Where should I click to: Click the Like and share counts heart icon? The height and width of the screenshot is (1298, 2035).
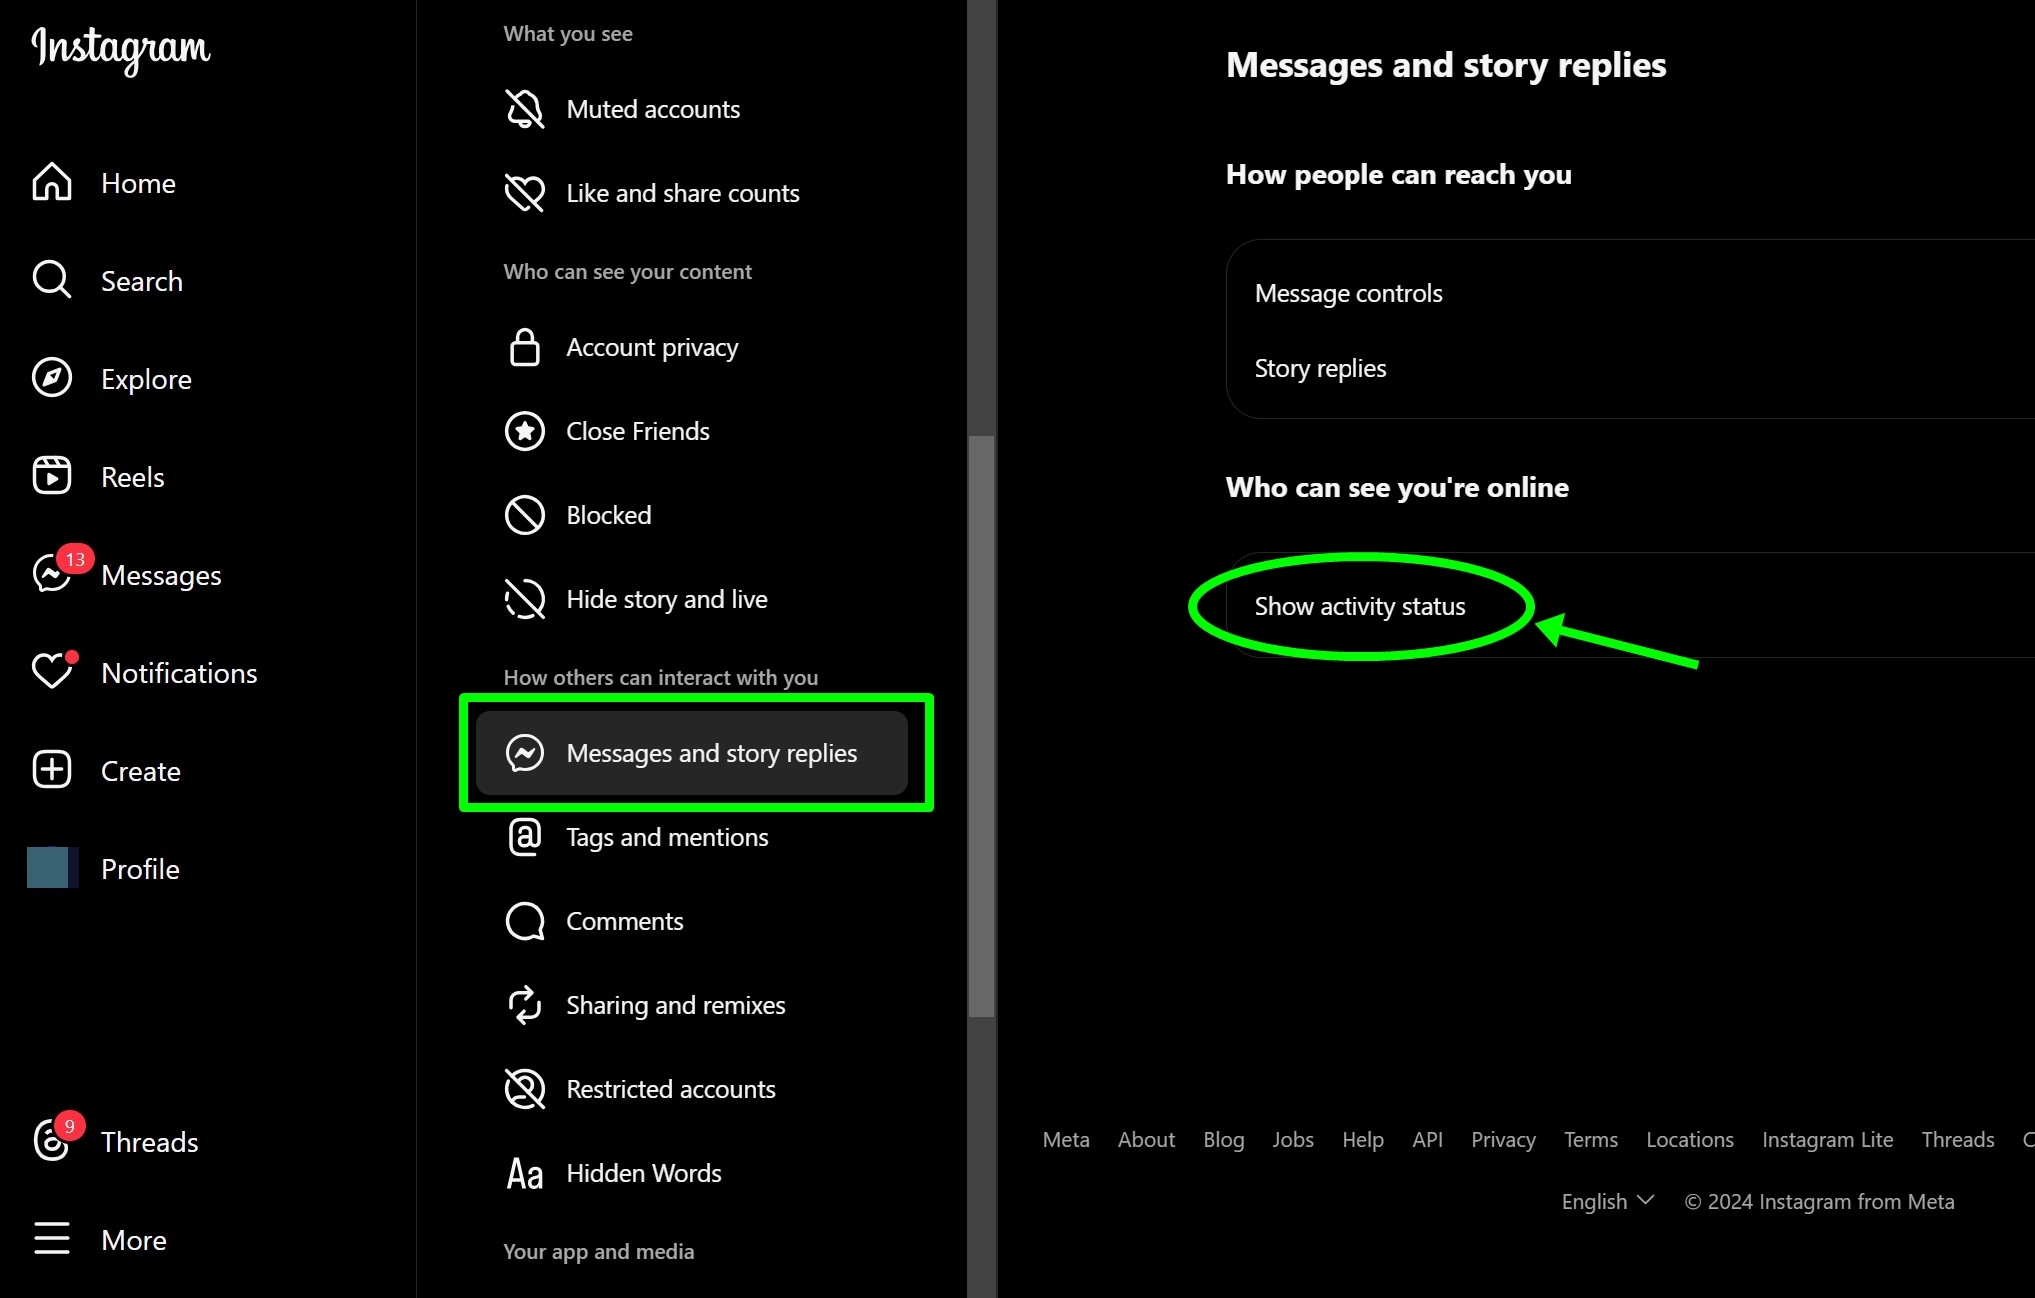pyautogui.click(x=525, y=193)
